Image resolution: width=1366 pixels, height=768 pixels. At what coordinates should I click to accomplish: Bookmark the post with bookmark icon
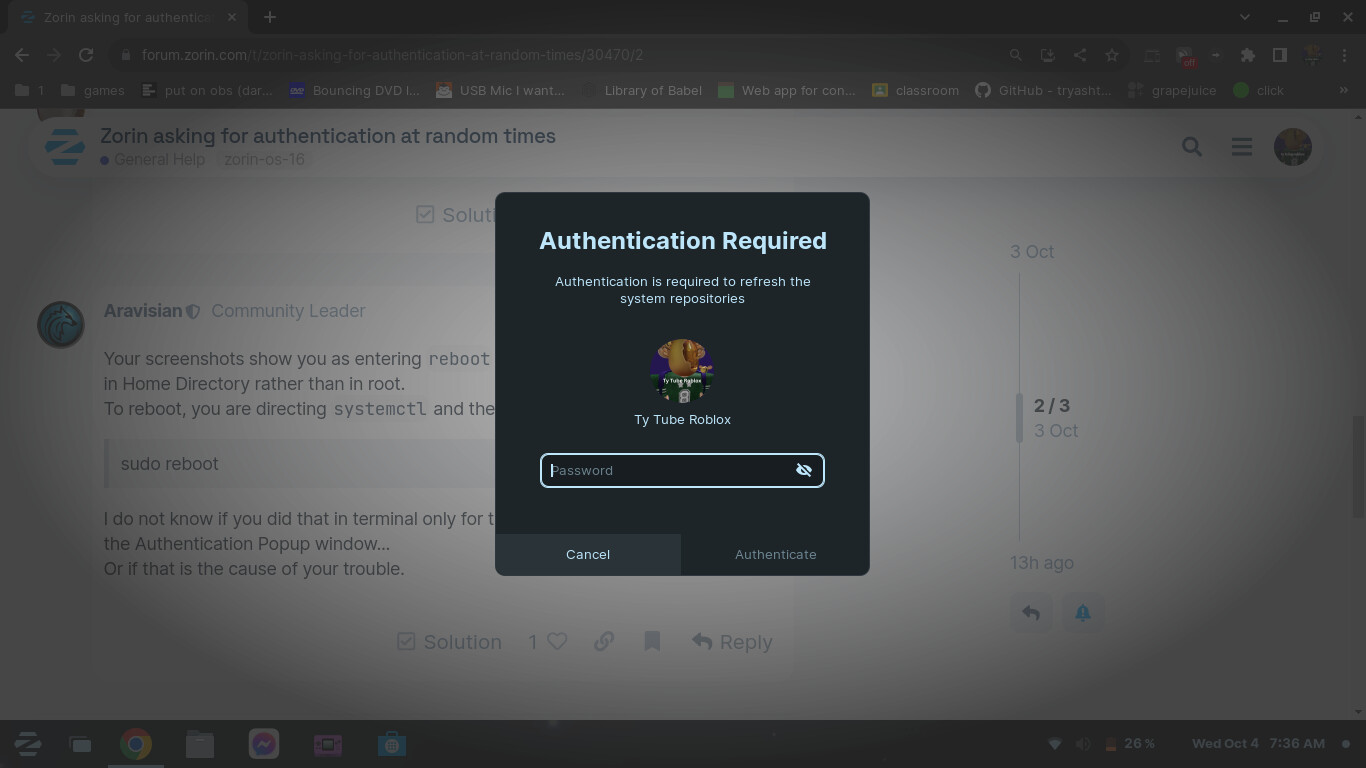pos(652,642)
